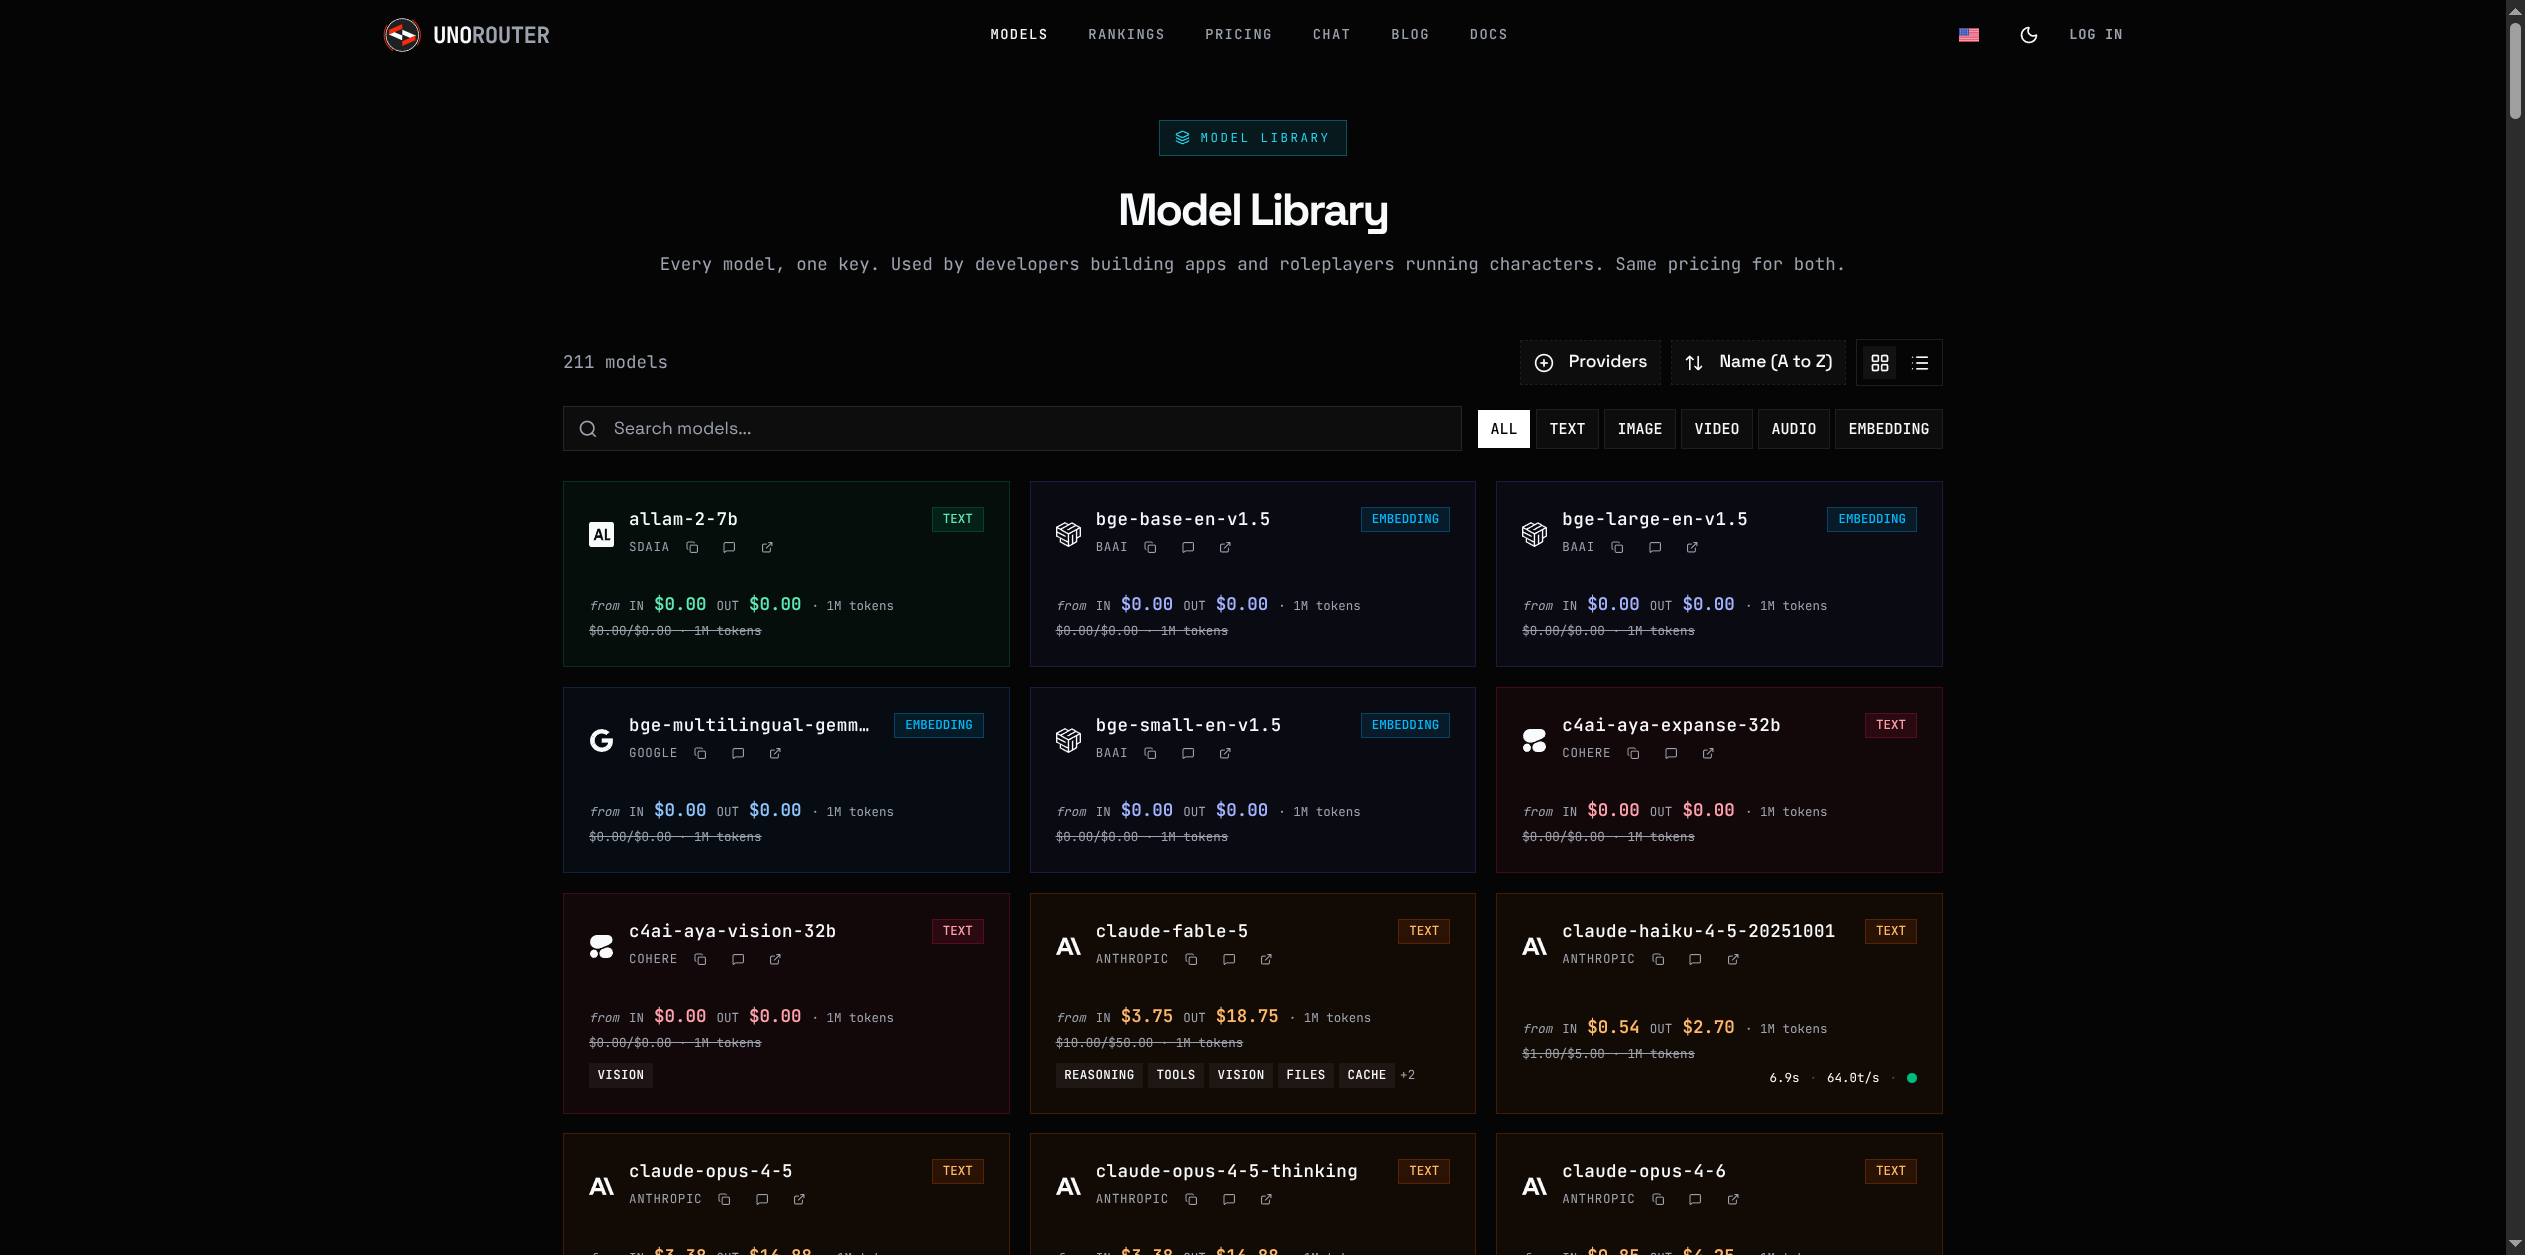Go to Rankings page
The image size is (2525, 1255).
coord(1126,35)
